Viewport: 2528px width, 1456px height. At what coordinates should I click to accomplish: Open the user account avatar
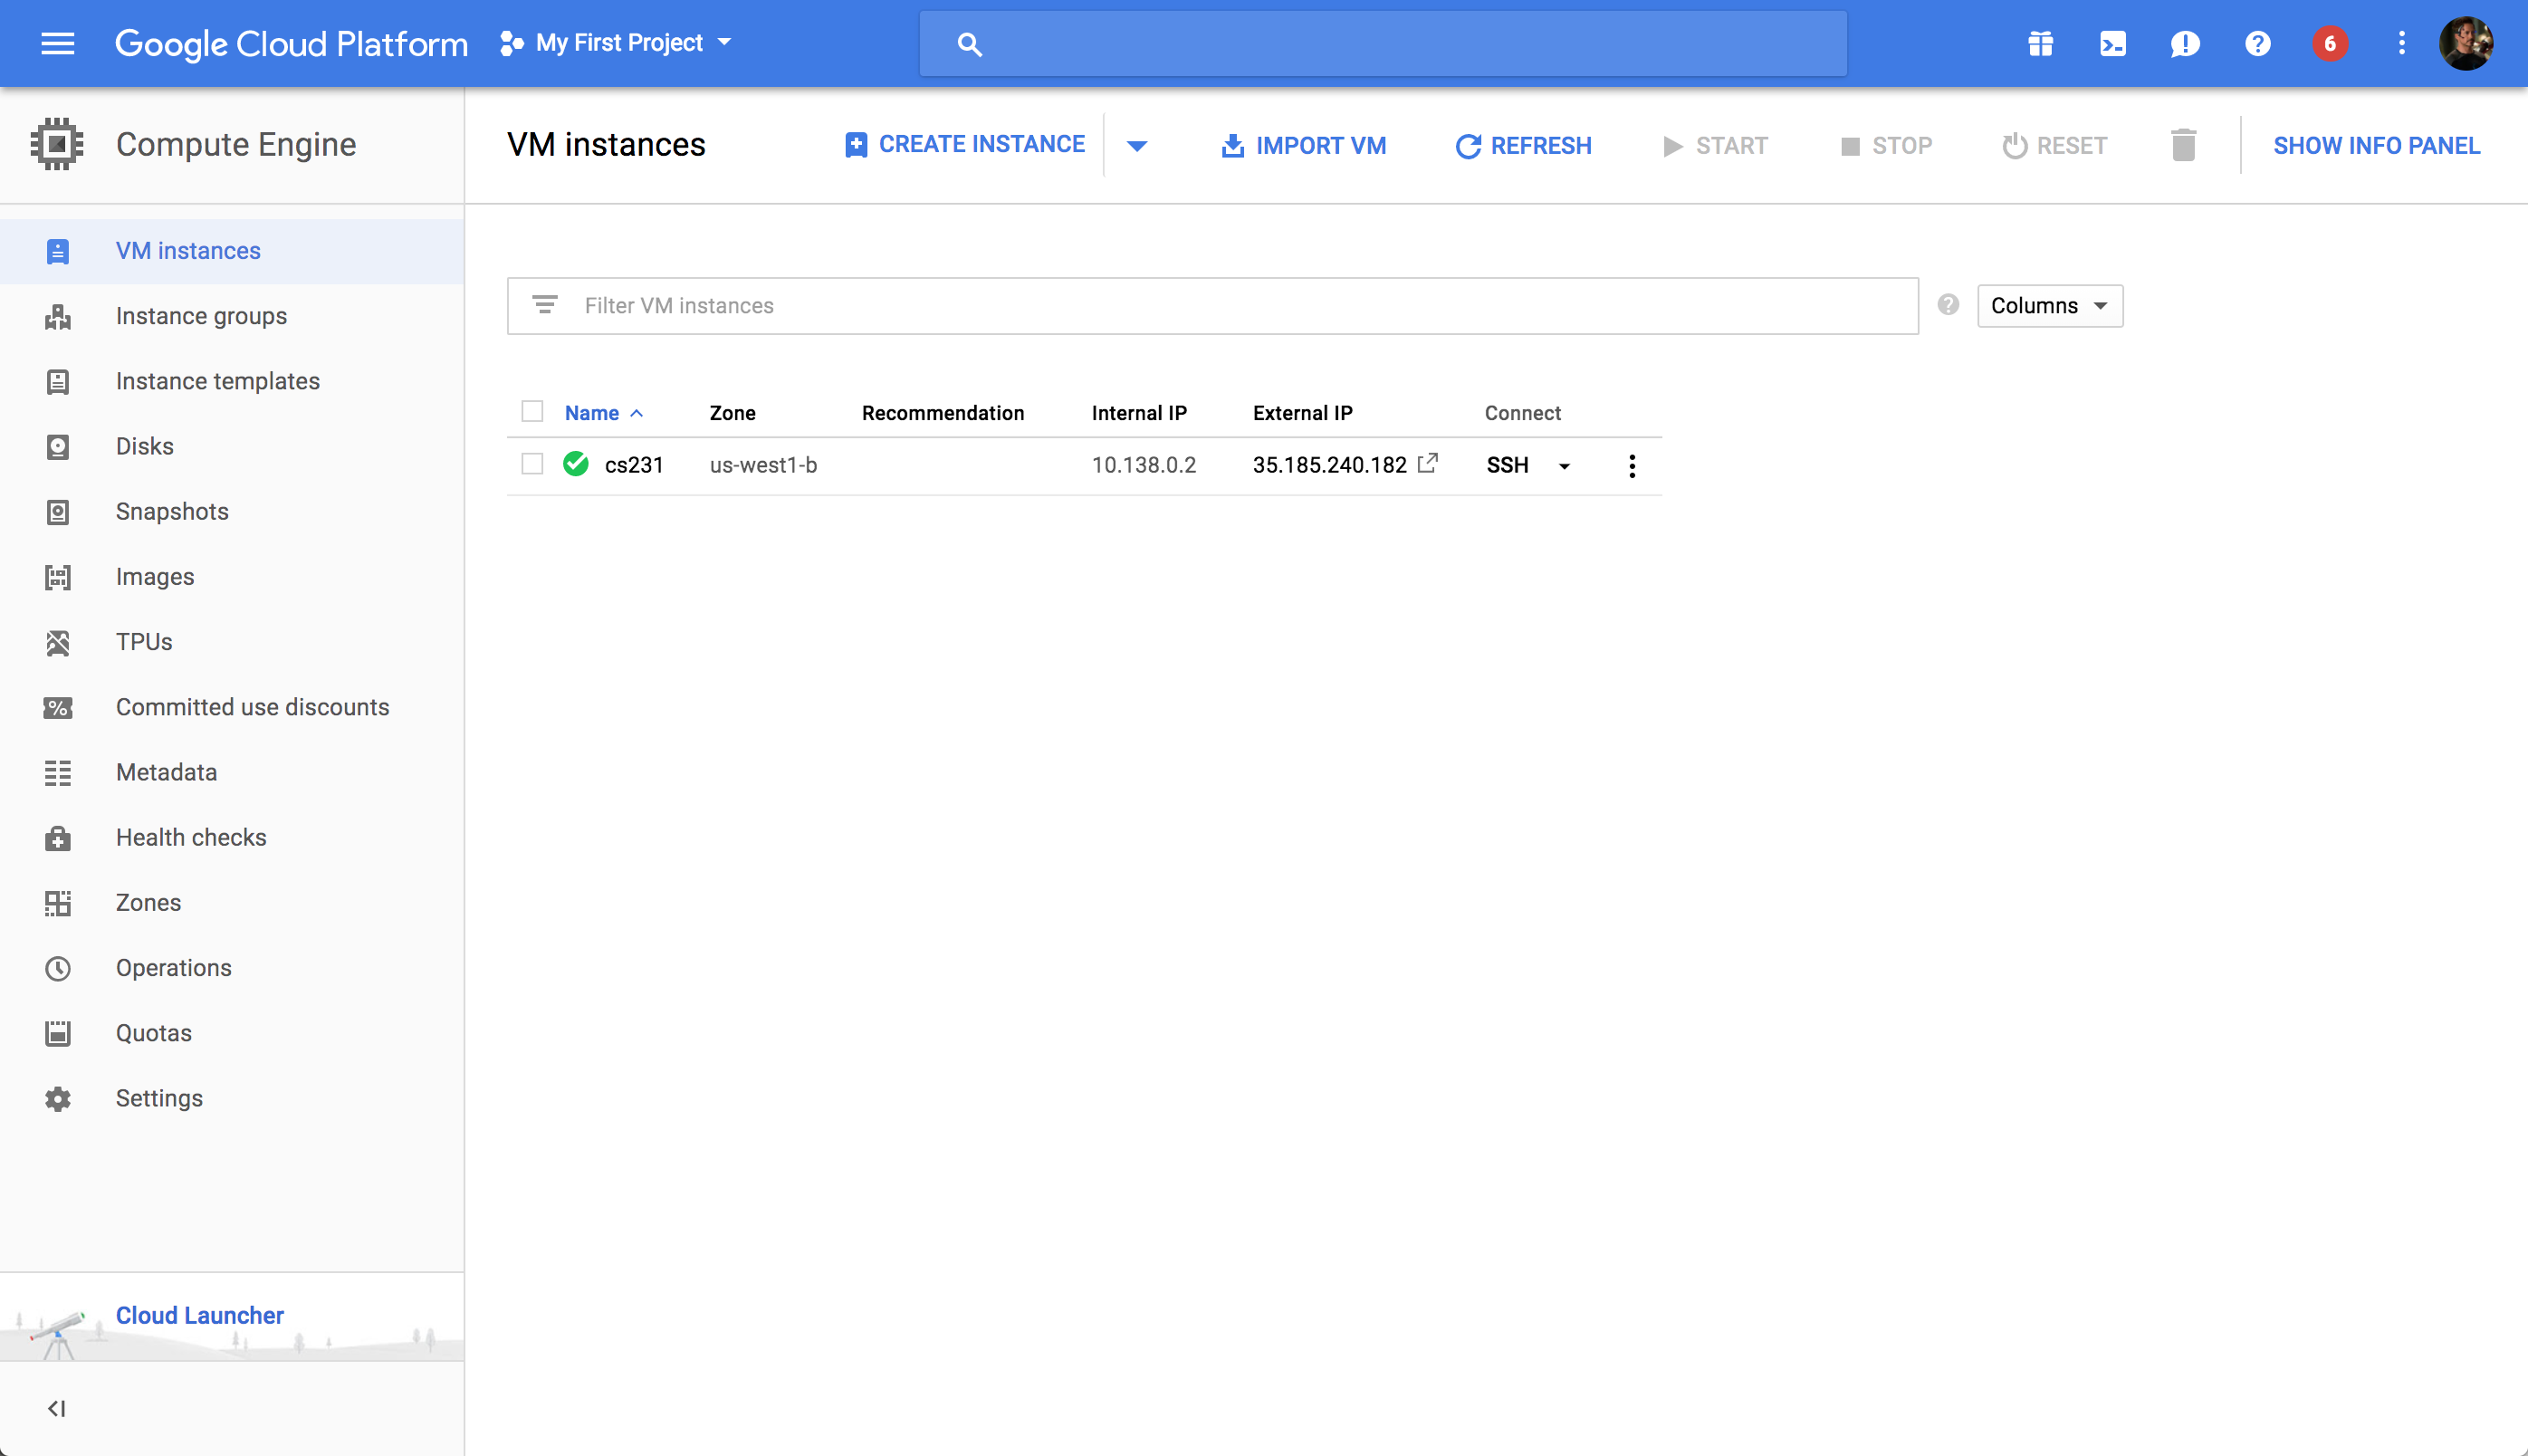pos(2466,44)
